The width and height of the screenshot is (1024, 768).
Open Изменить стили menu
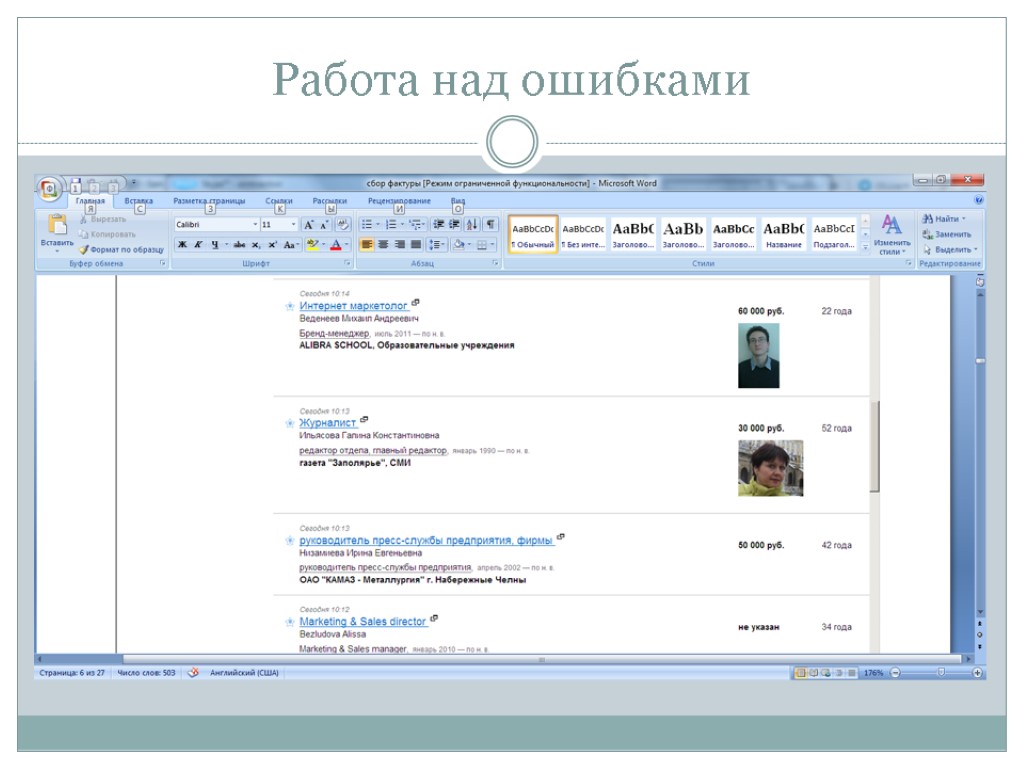pos(891,234)
